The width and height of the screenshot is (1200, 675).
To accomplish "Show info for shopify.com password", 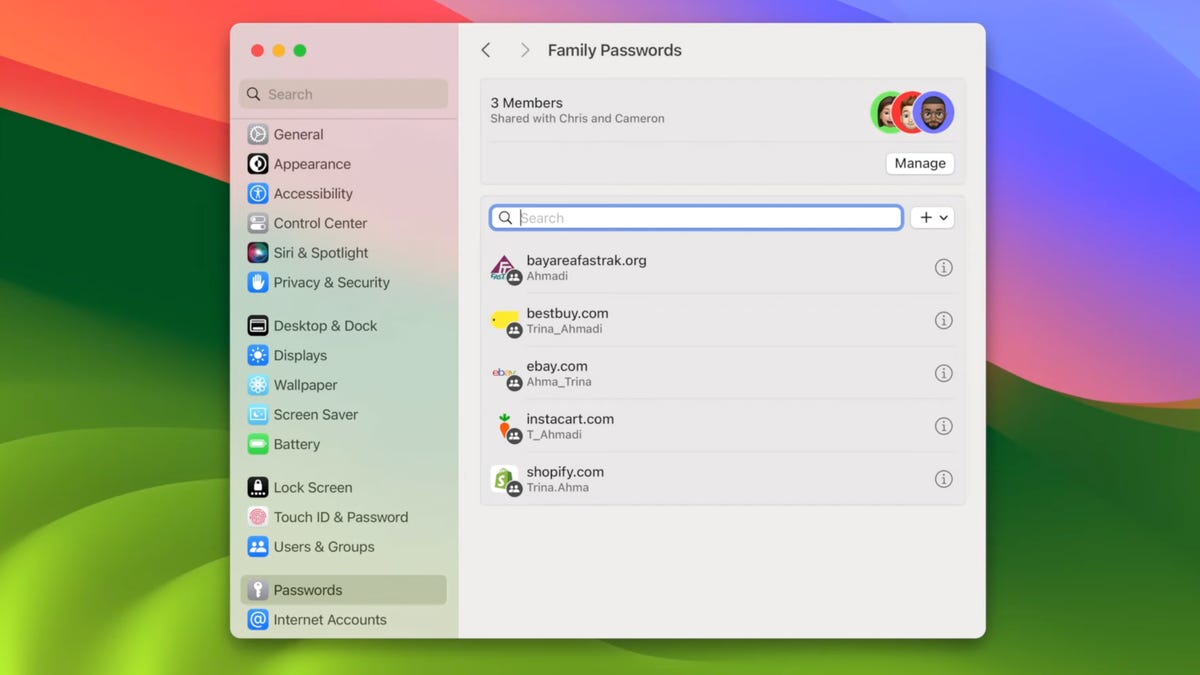I will click(x=943, y=478).
